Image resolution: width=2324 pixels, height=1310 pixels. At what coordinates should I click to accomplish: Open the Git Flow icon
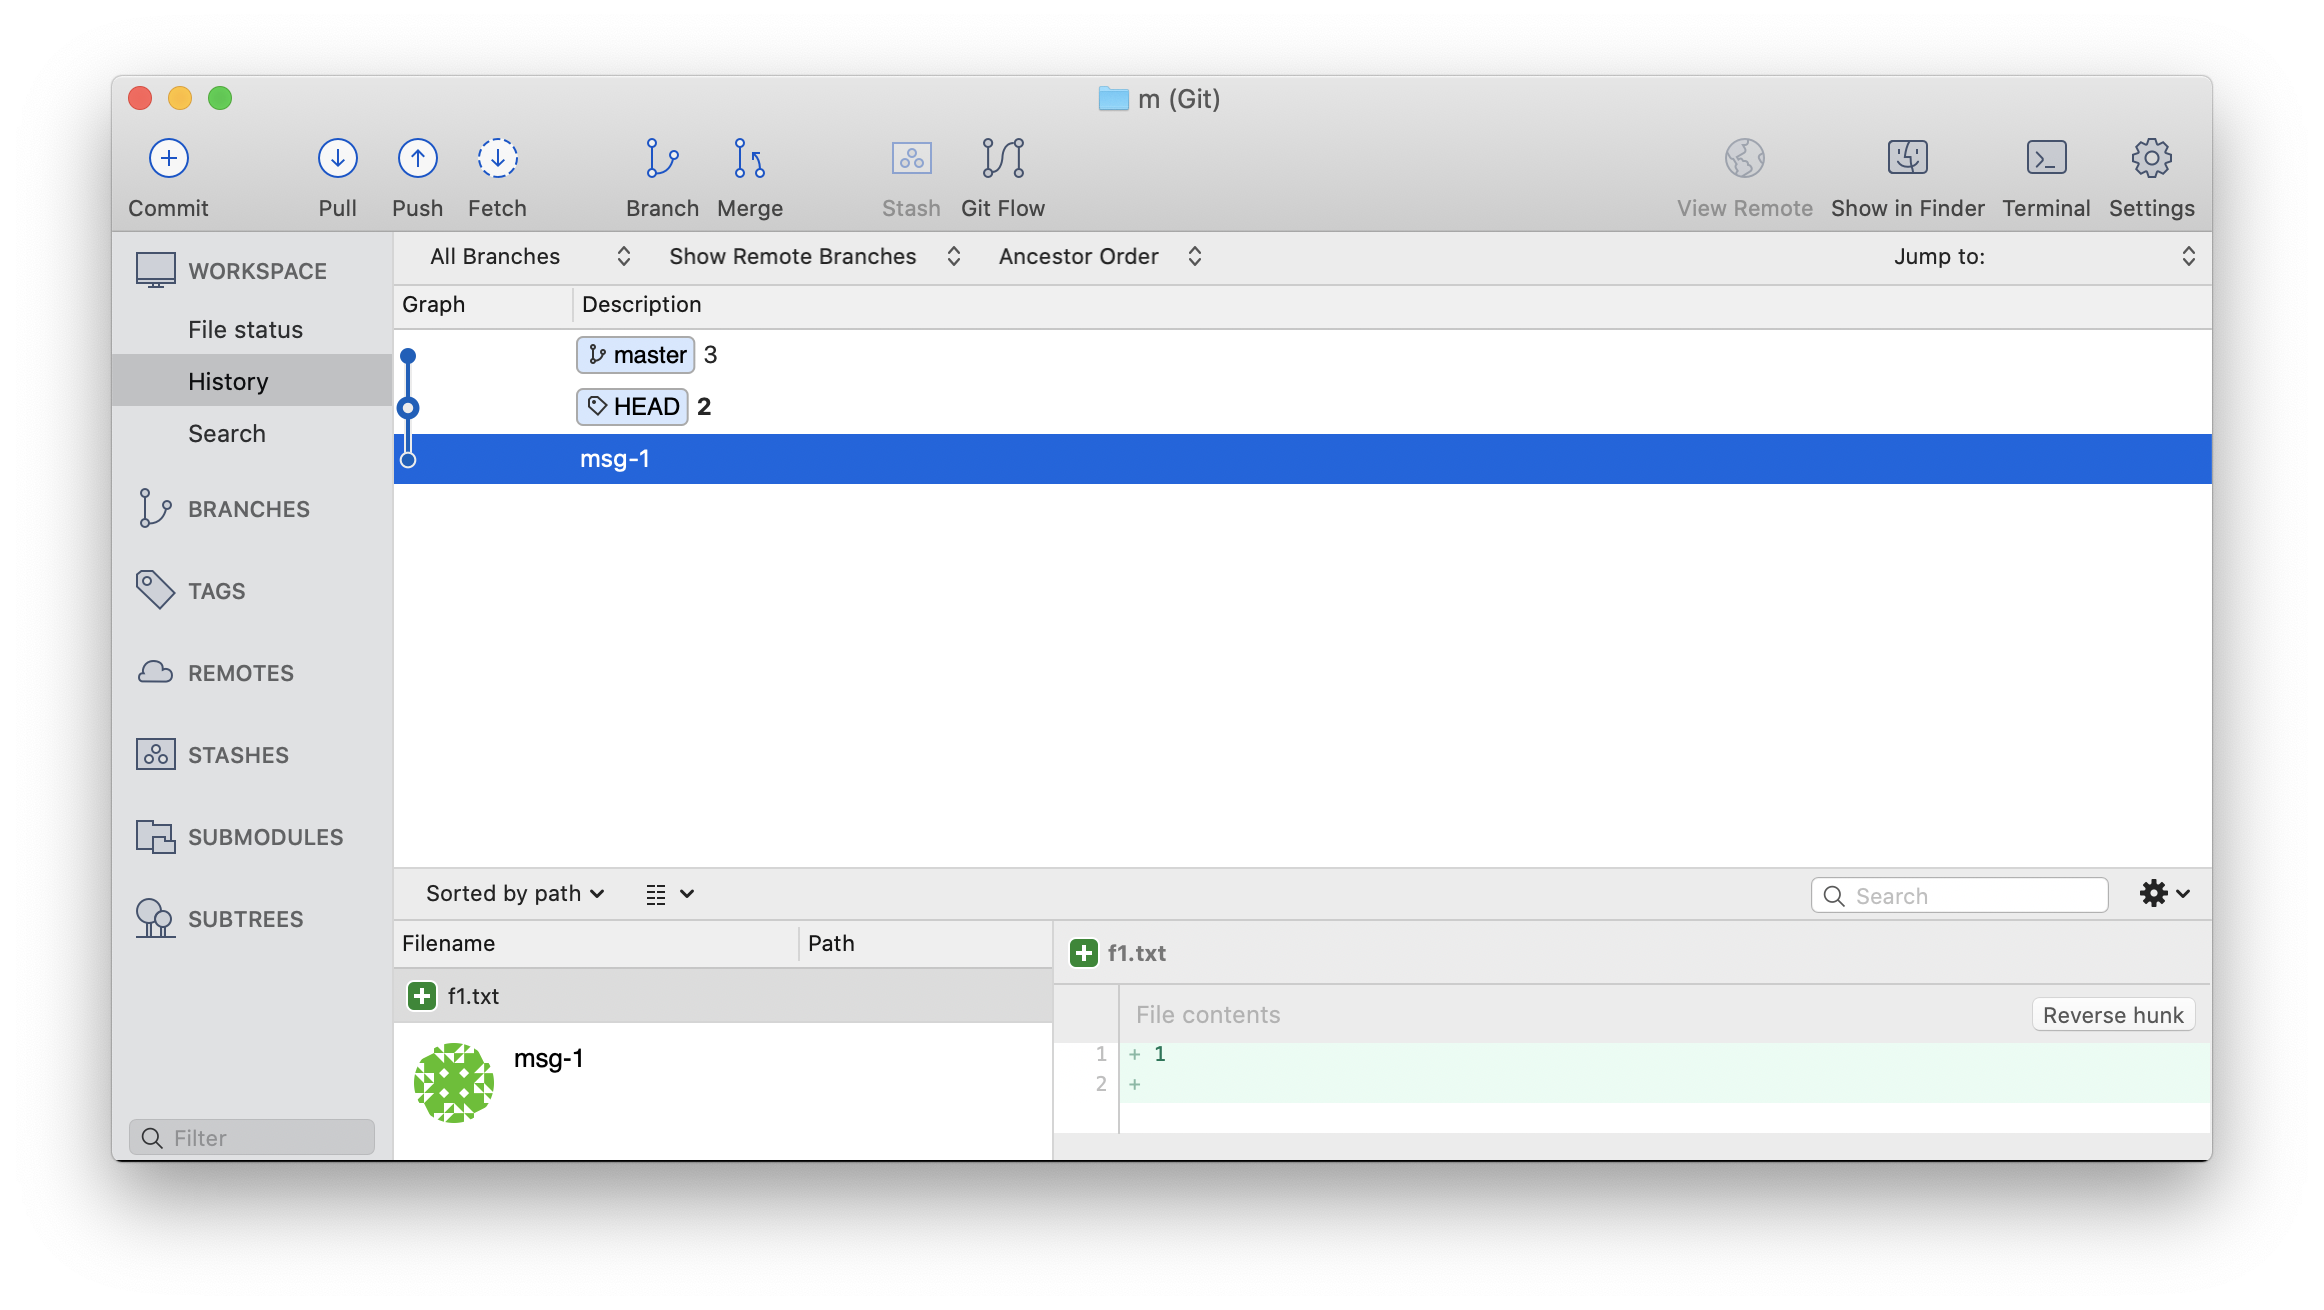(x=1002, y=159)
